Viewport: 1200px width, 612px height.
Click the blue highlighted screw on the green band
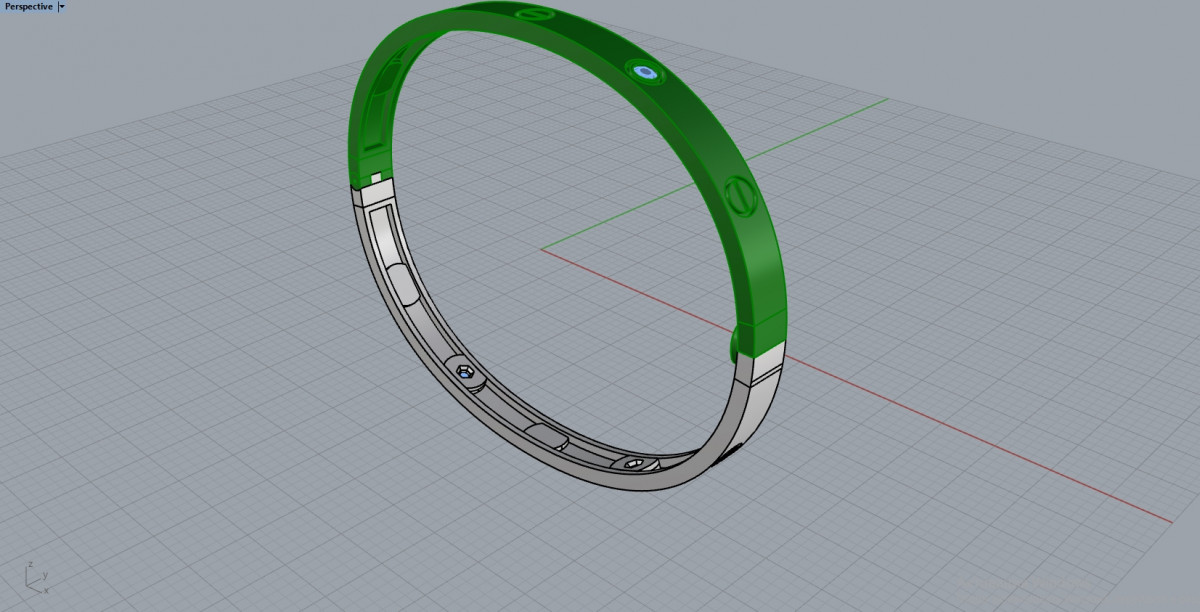click(644, 72)
